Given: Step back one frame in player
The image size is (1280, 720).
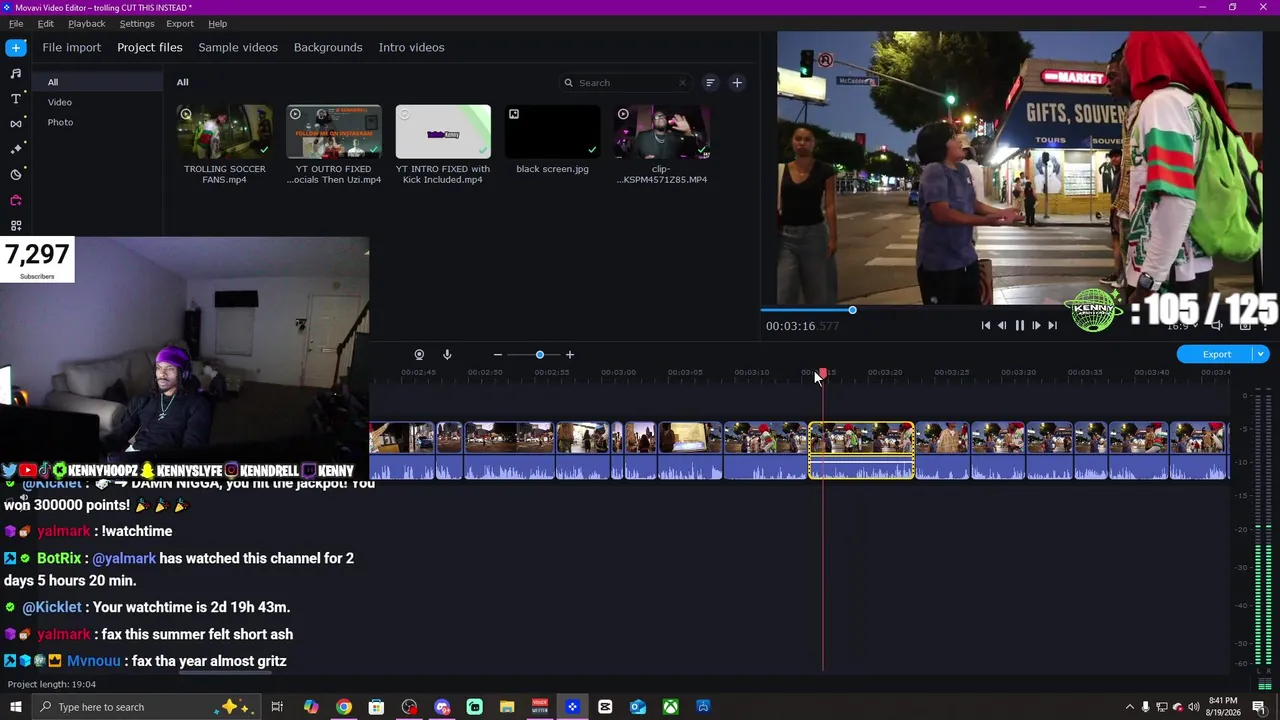Looking at the screenshot, I should coord(1002,325).
